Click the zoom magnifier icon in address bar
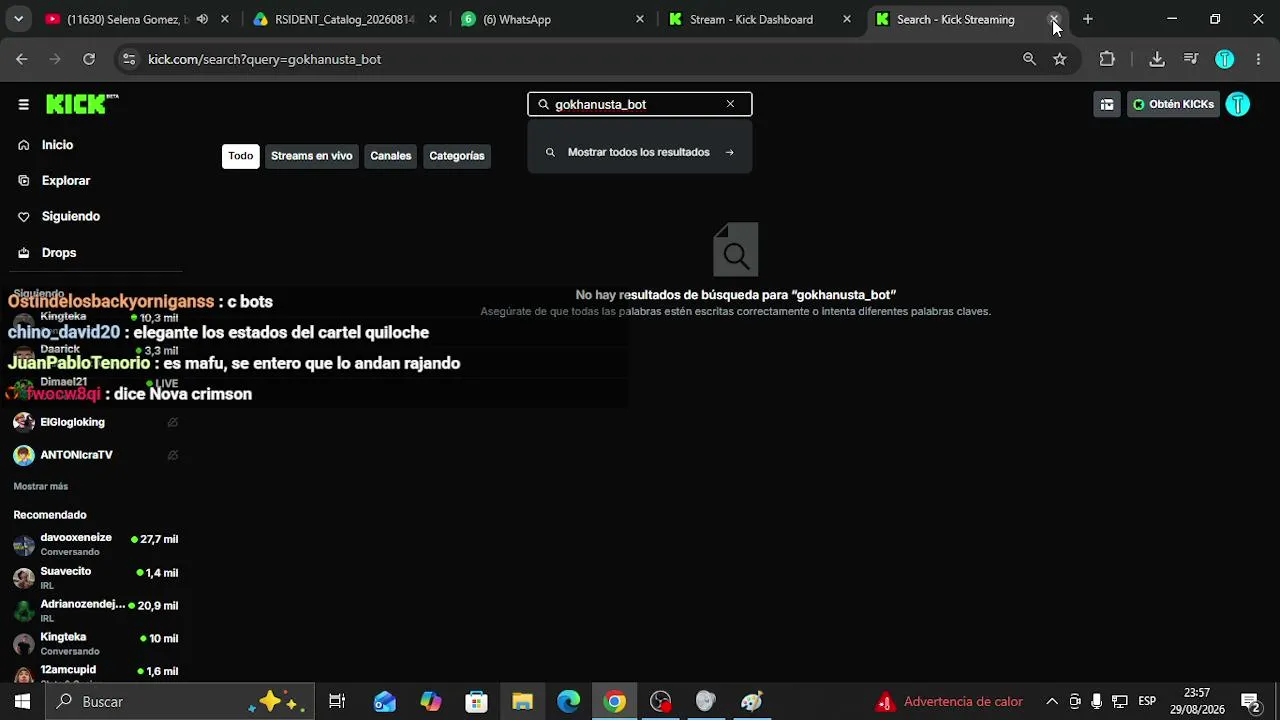This screenshot has height=720, width=1280. pyautogui.click(x=1029, y=59)
